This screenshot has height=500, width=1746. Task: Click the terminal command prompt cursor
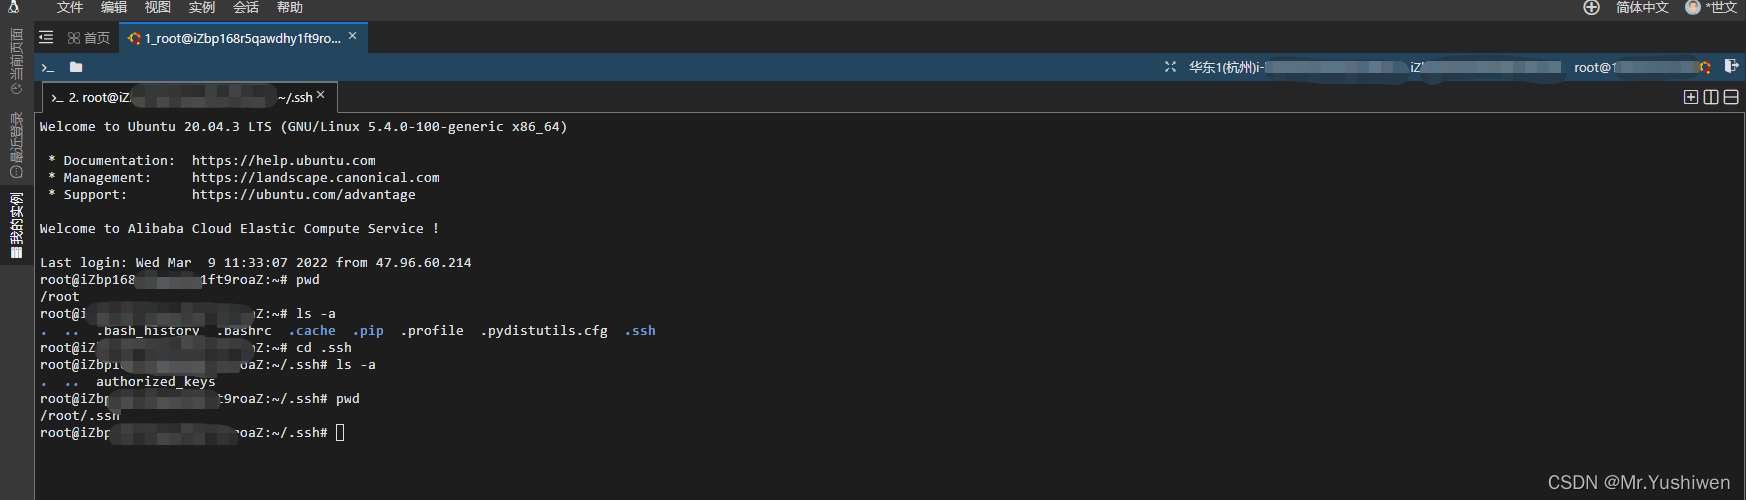[x=340, y=433]
